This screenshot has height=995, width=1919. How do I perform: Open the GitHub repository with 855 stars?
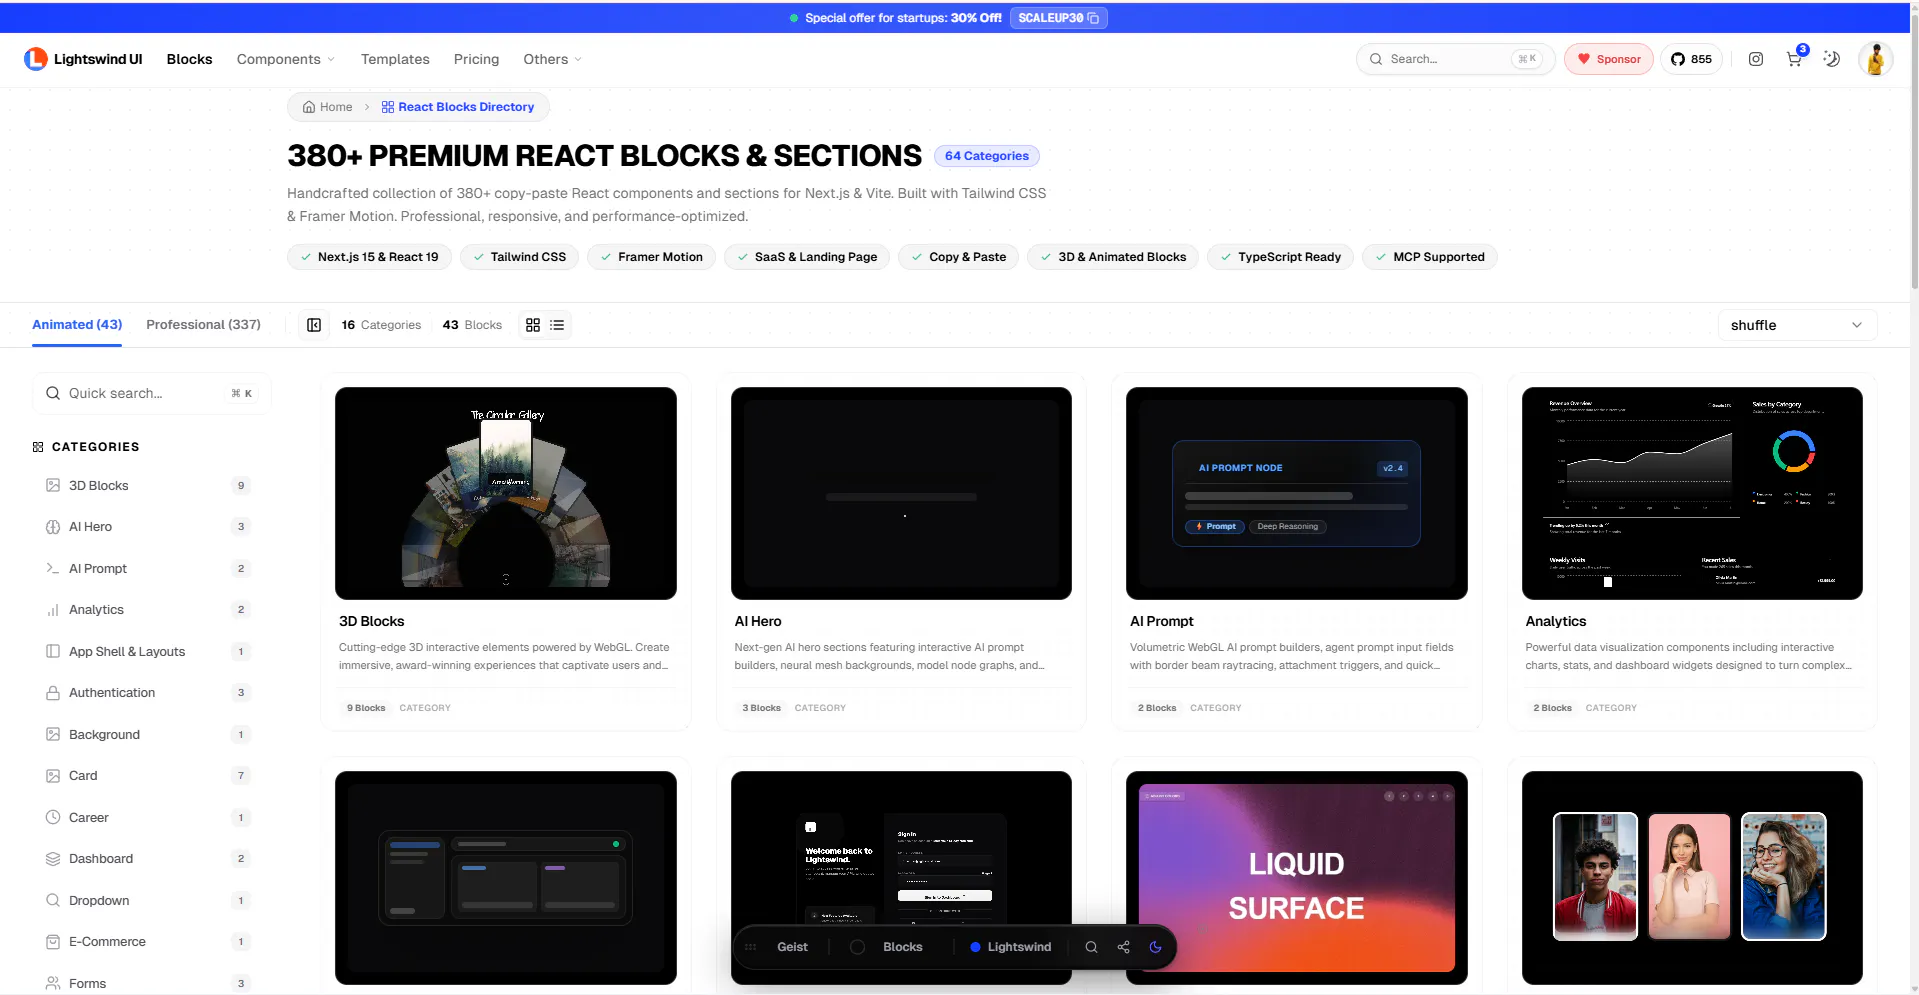click(x=1691, y=59)
